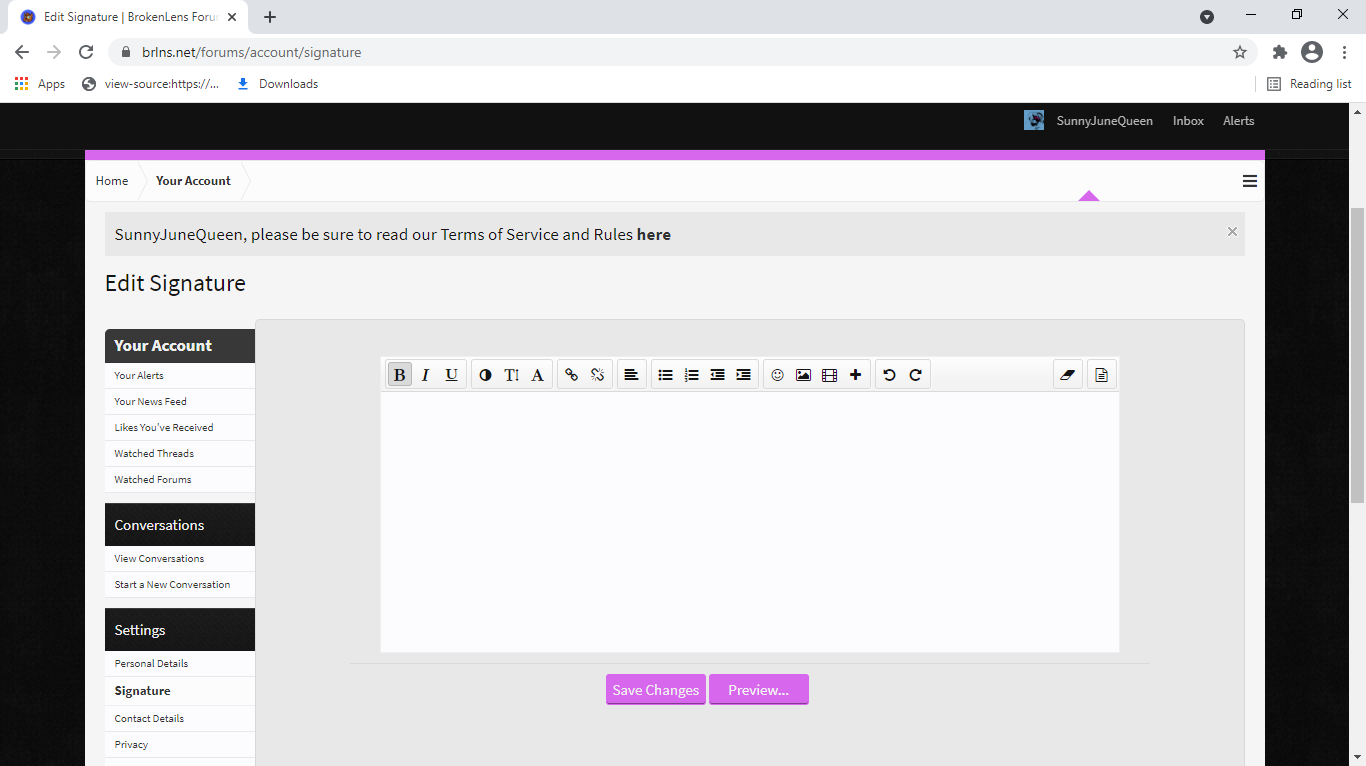Open Personal Details settings

180,664
